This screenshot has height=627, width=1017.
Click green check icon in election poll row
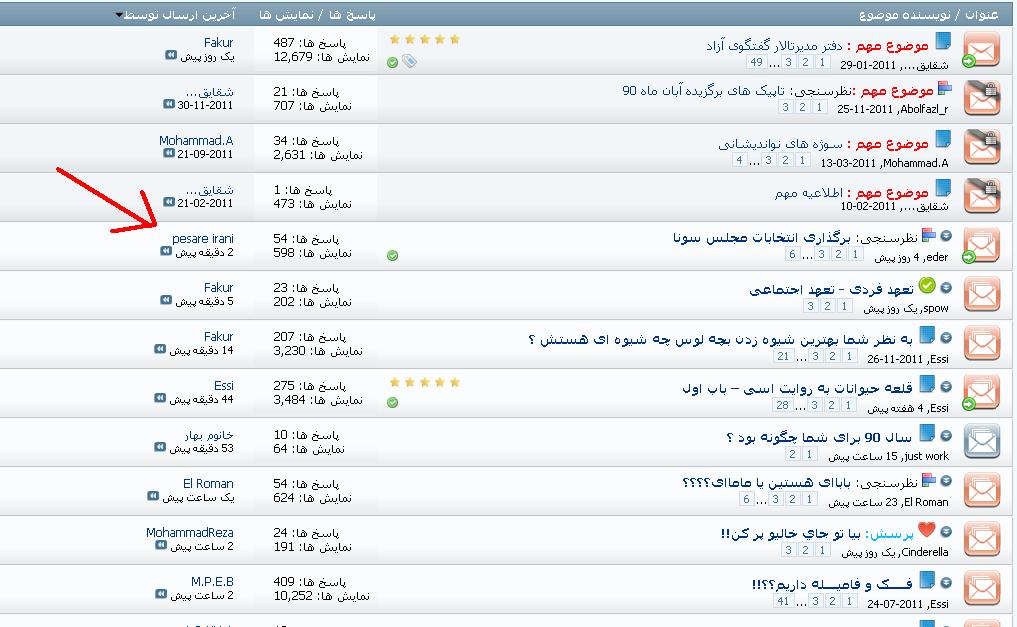(392, 255)
